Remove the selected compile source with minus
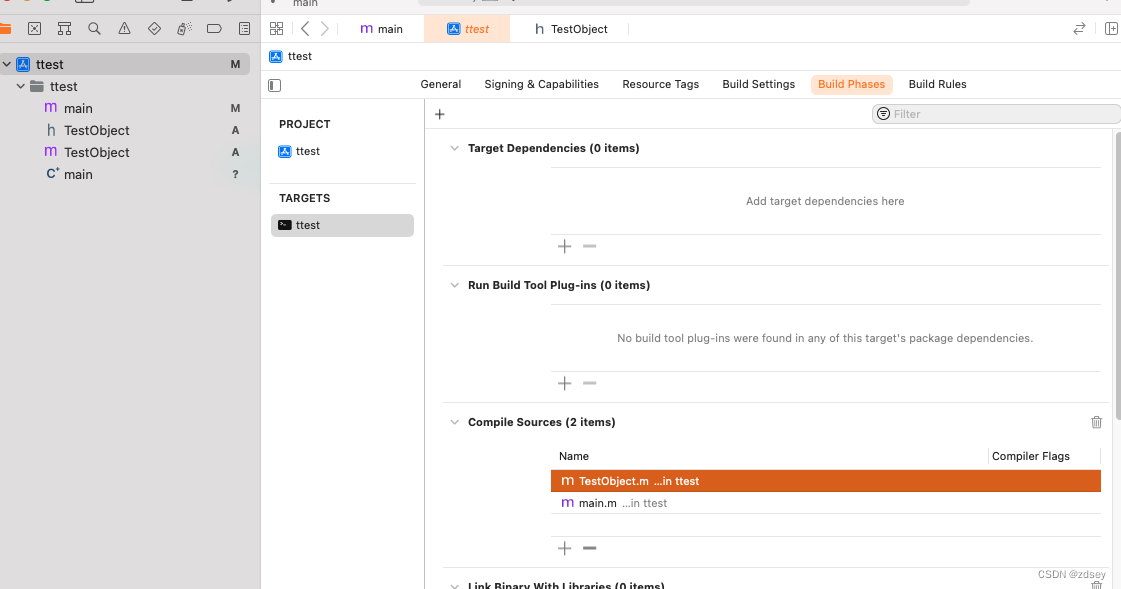This screenshot has height=589, width=1121. click(590, 548)
